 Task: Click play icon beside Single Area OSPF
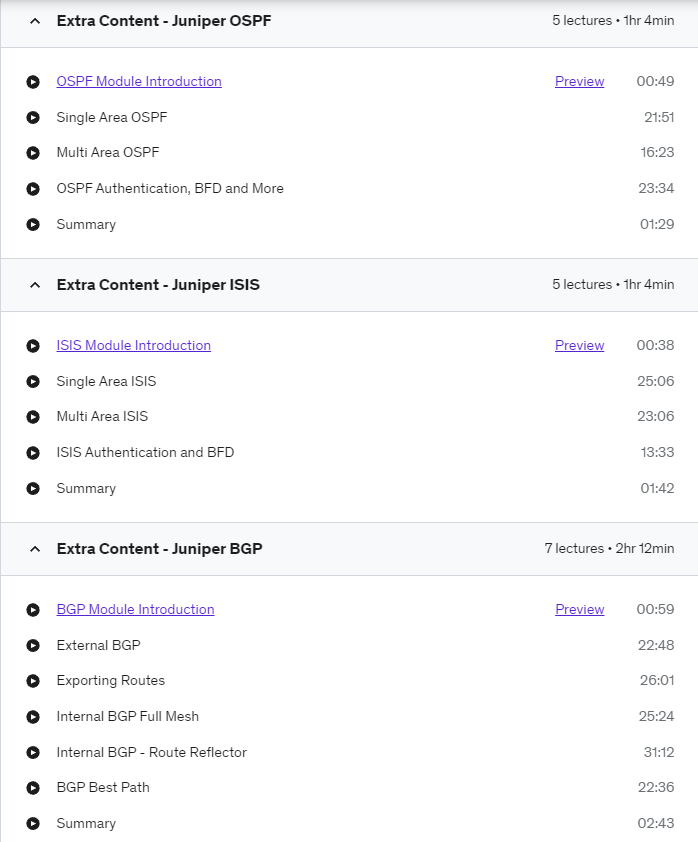[33, 118]
